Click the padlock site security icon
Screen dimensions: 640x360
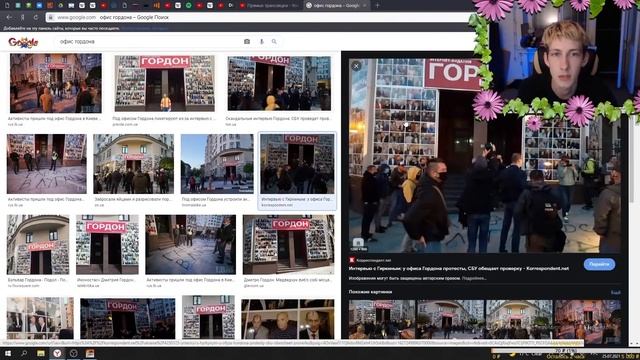[x=51, y=18]
